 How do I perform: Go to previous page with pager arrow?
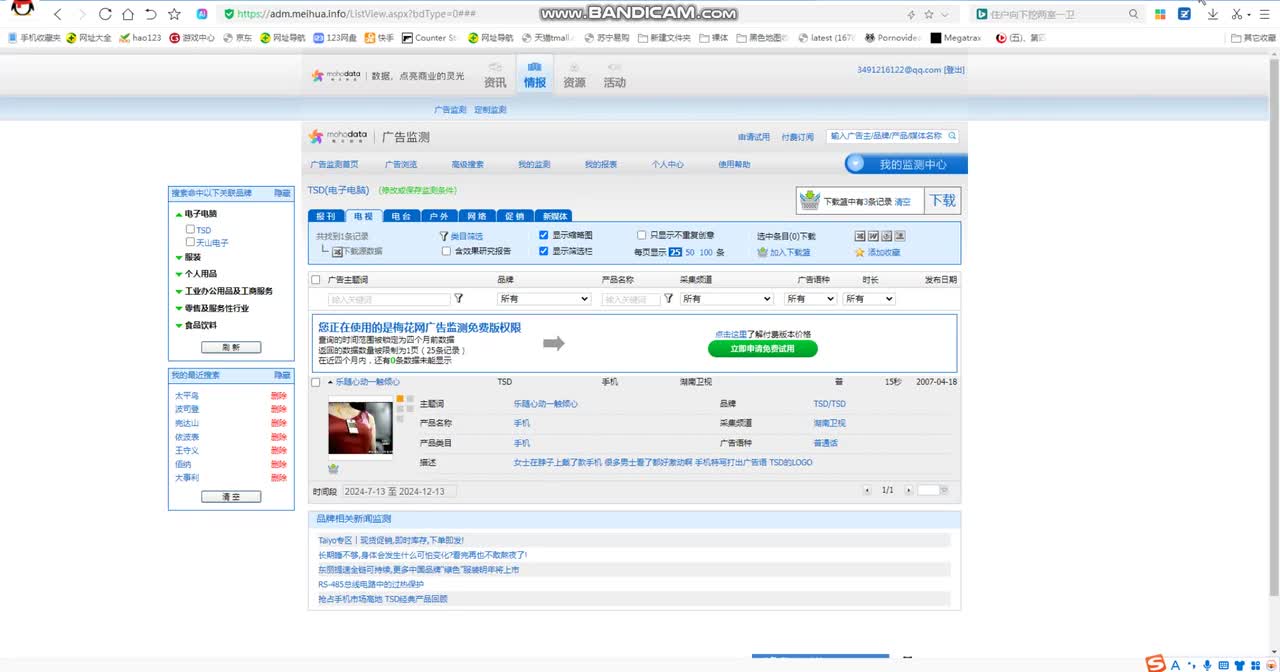867,490
